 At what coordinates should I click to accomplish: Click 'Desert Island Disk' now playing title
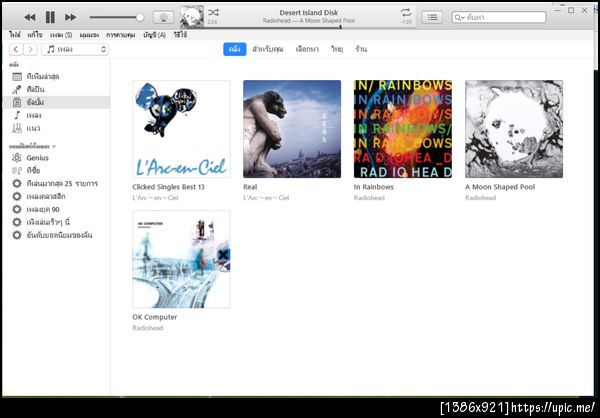309,13
